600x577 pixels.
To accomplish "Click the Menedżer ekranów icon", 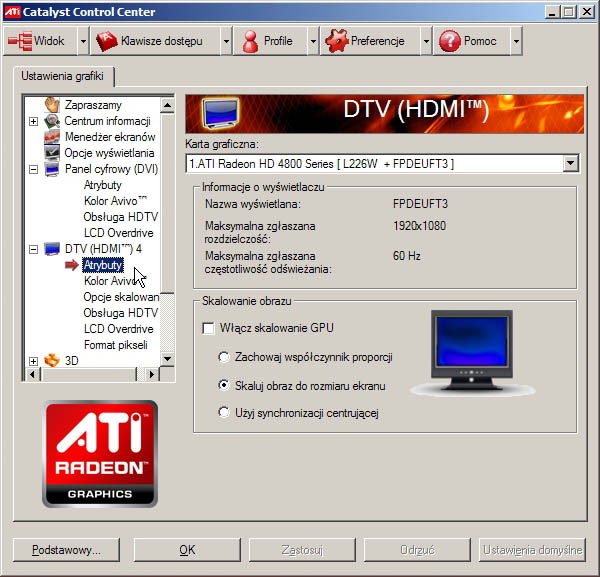I will (52, 137).
